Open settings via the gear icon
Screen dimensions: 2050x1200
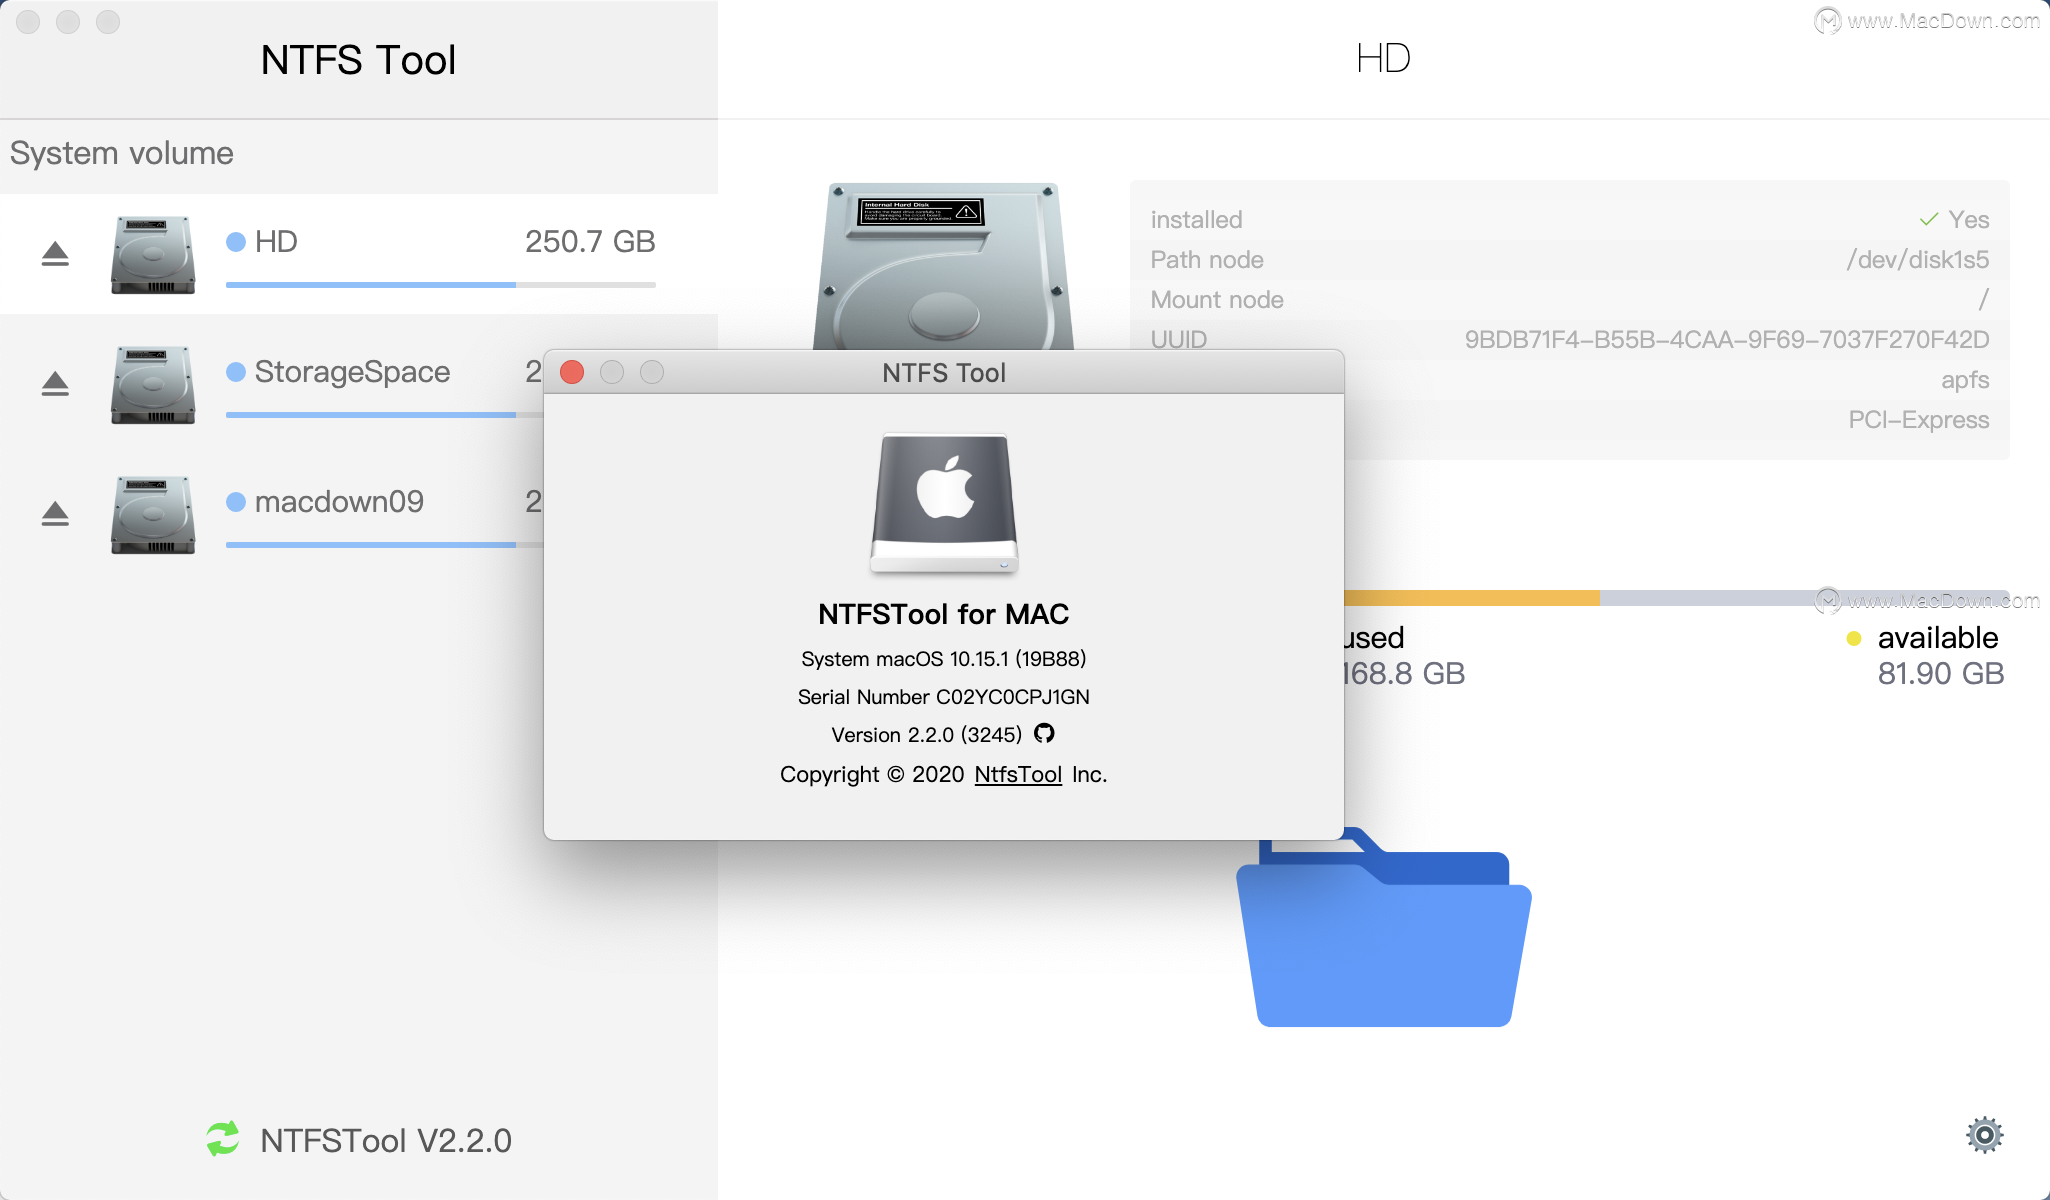tap(1985, 1135)
